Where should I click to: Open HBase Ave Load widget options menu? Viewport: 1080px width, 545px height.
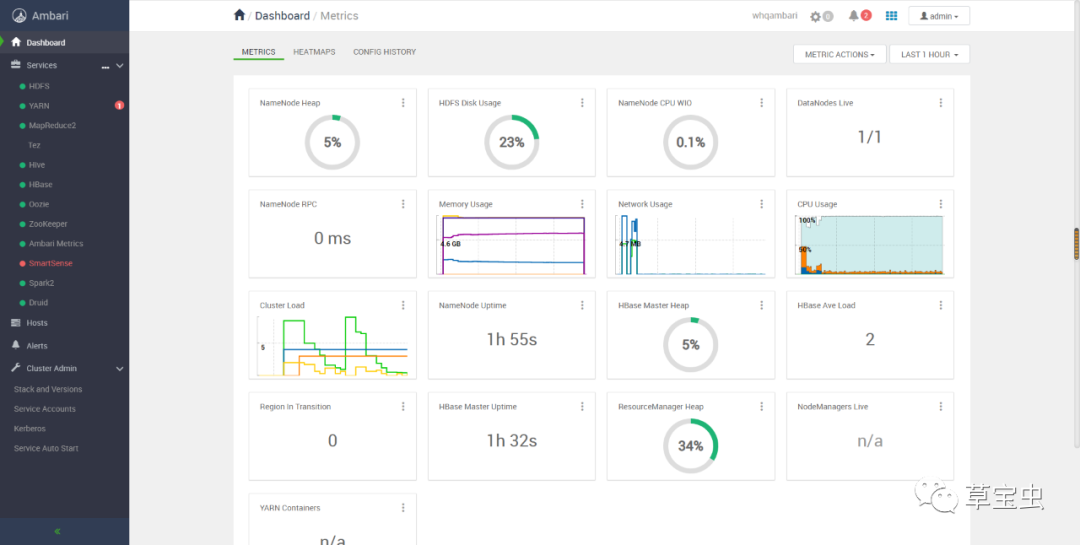pyautogui.click(x=941, y=305)
